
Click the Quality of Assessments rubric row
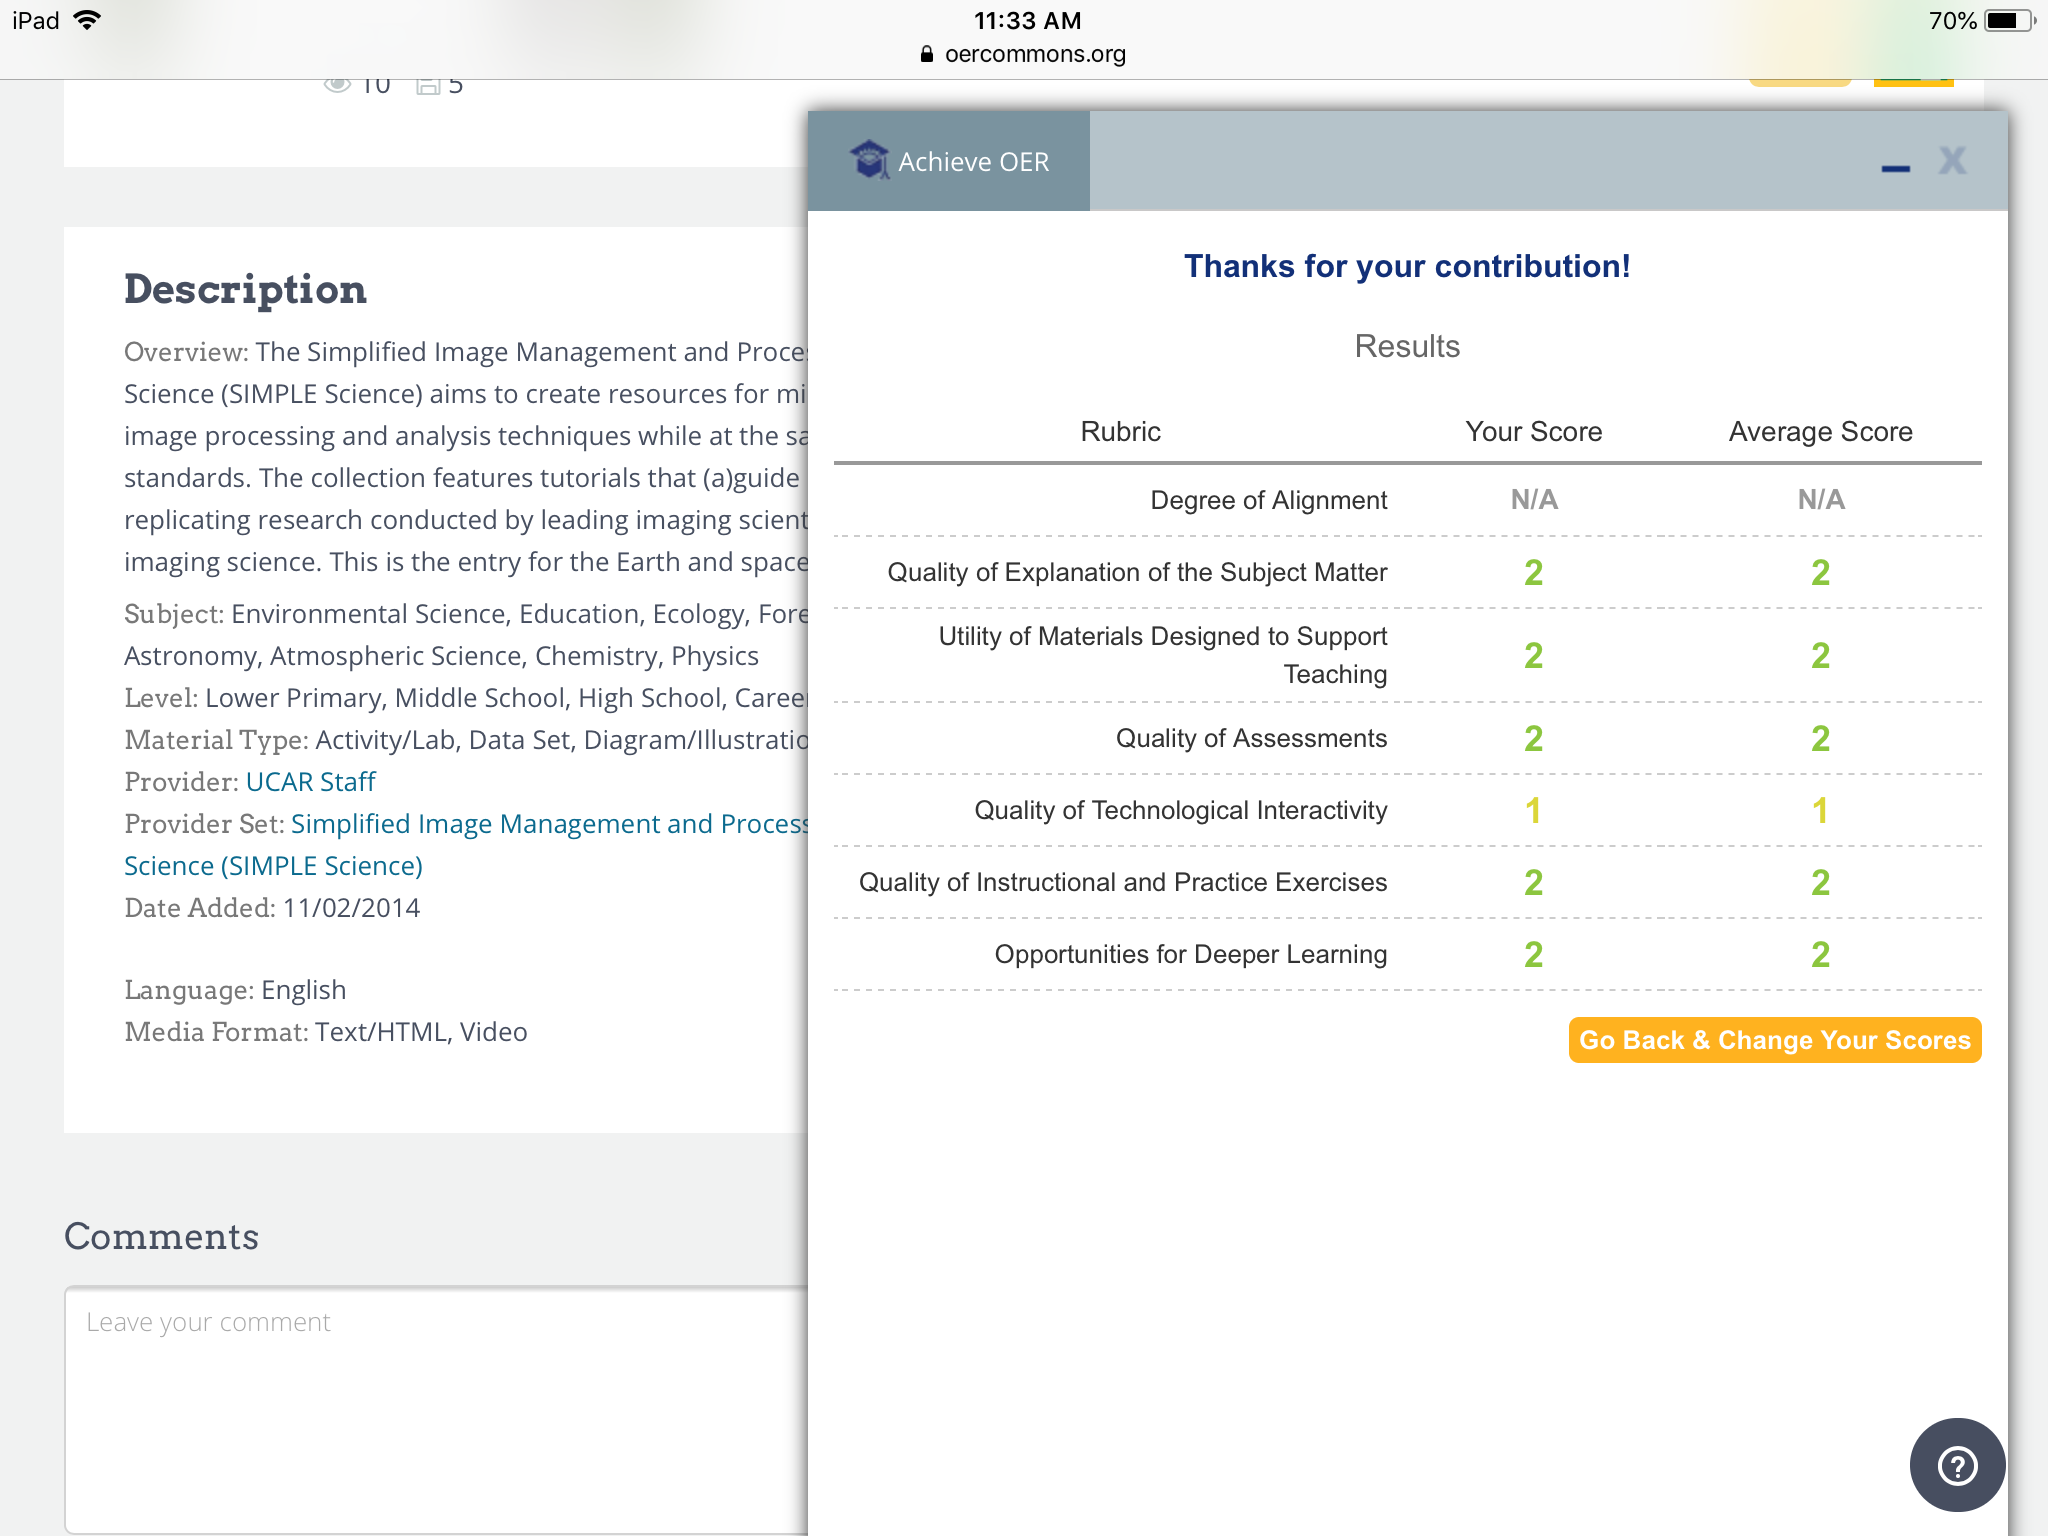(x=1250, y=739)
